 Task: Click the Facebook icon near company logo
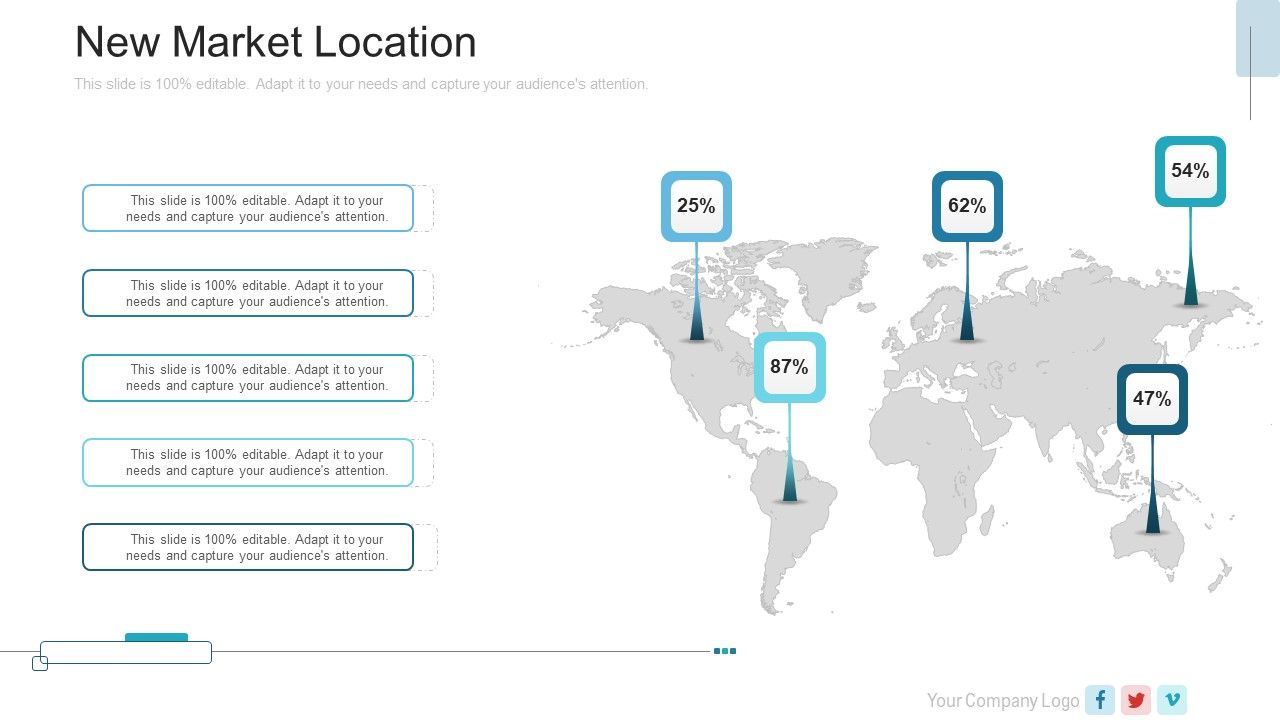point(1100,700)
